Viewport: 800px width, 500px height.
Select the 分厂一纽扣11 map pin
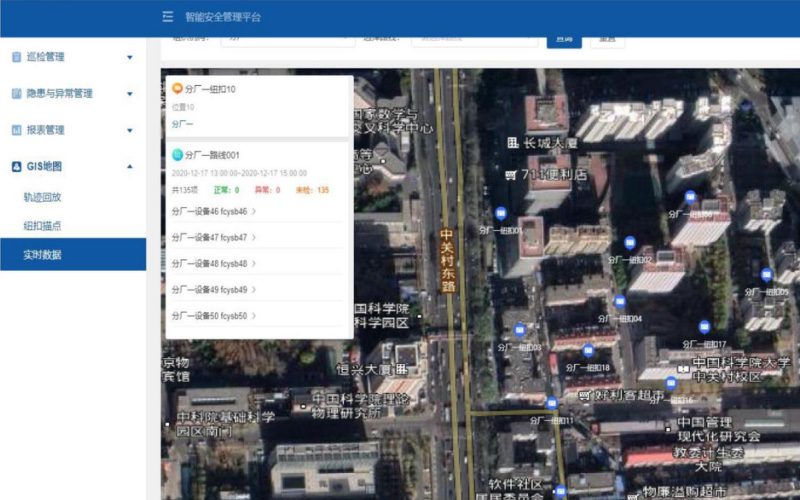[x=552, y=403]
